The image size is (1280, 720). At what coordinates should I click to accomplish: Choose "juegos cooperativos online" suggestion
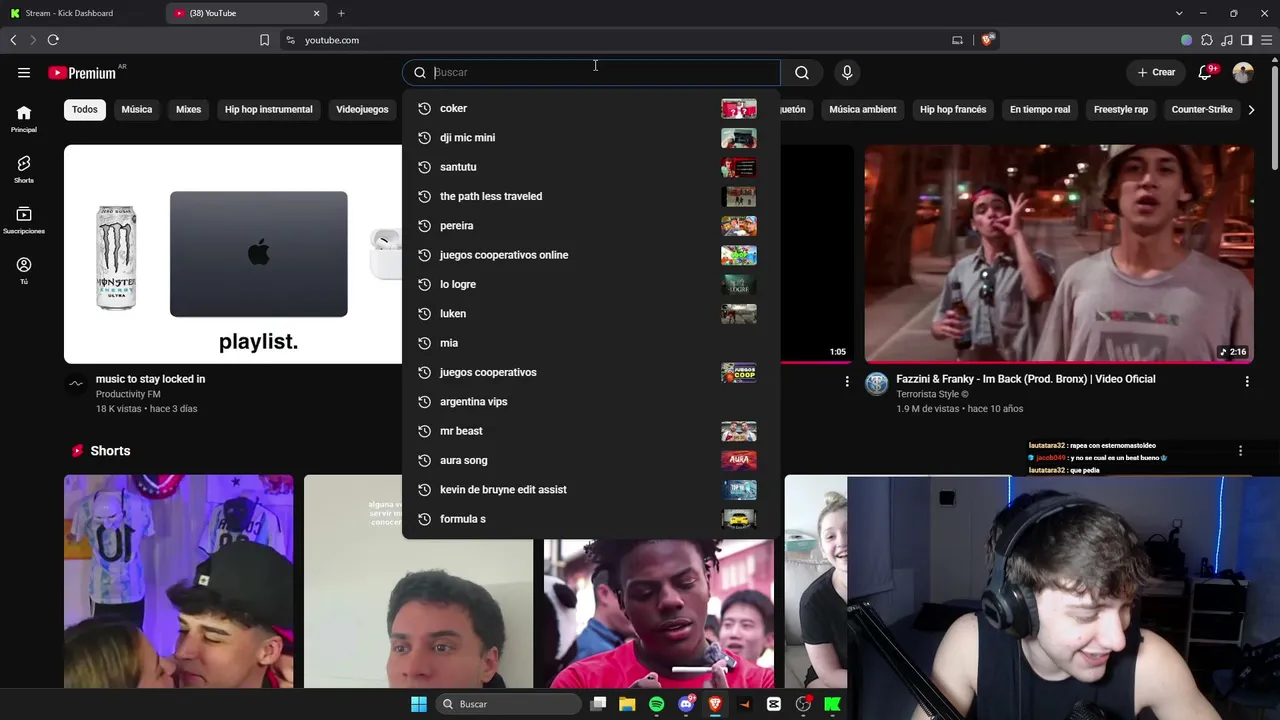click(x=590, y=255)
